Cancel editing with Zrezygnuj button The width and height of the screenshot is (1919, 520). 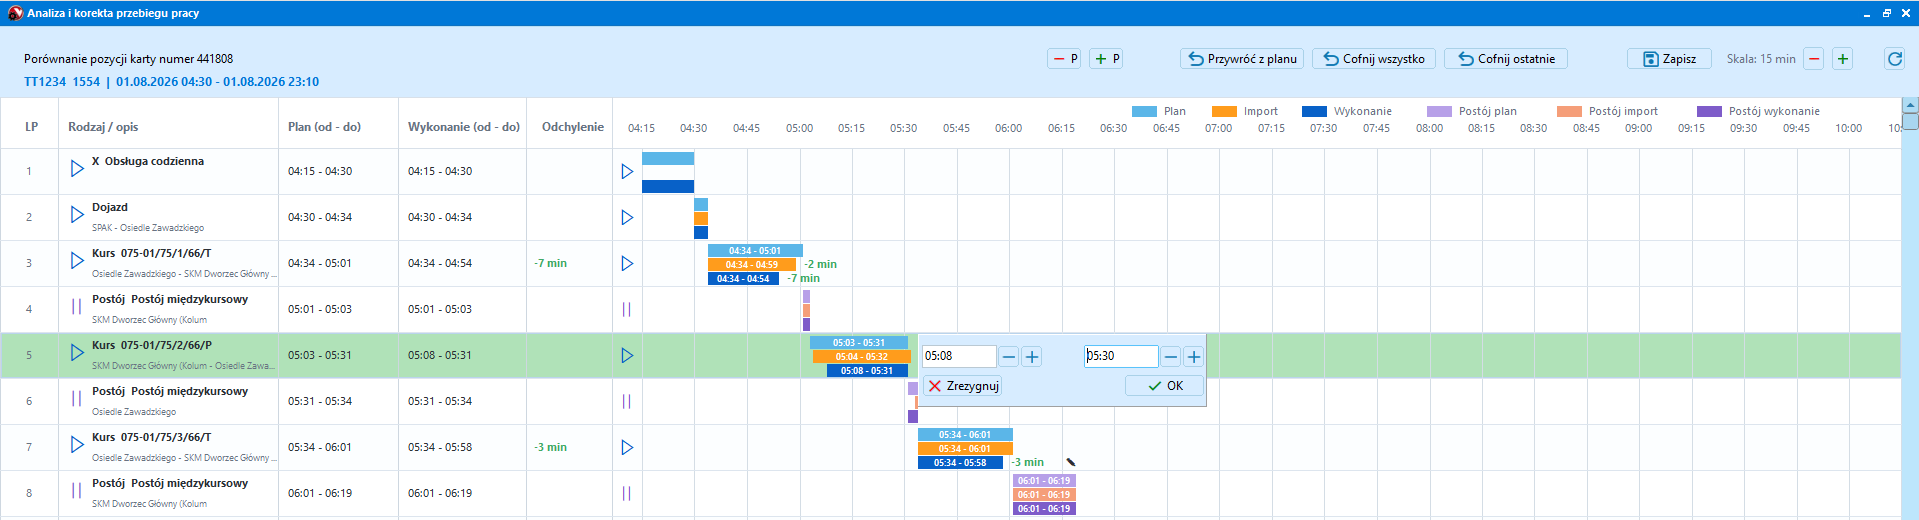962,386
